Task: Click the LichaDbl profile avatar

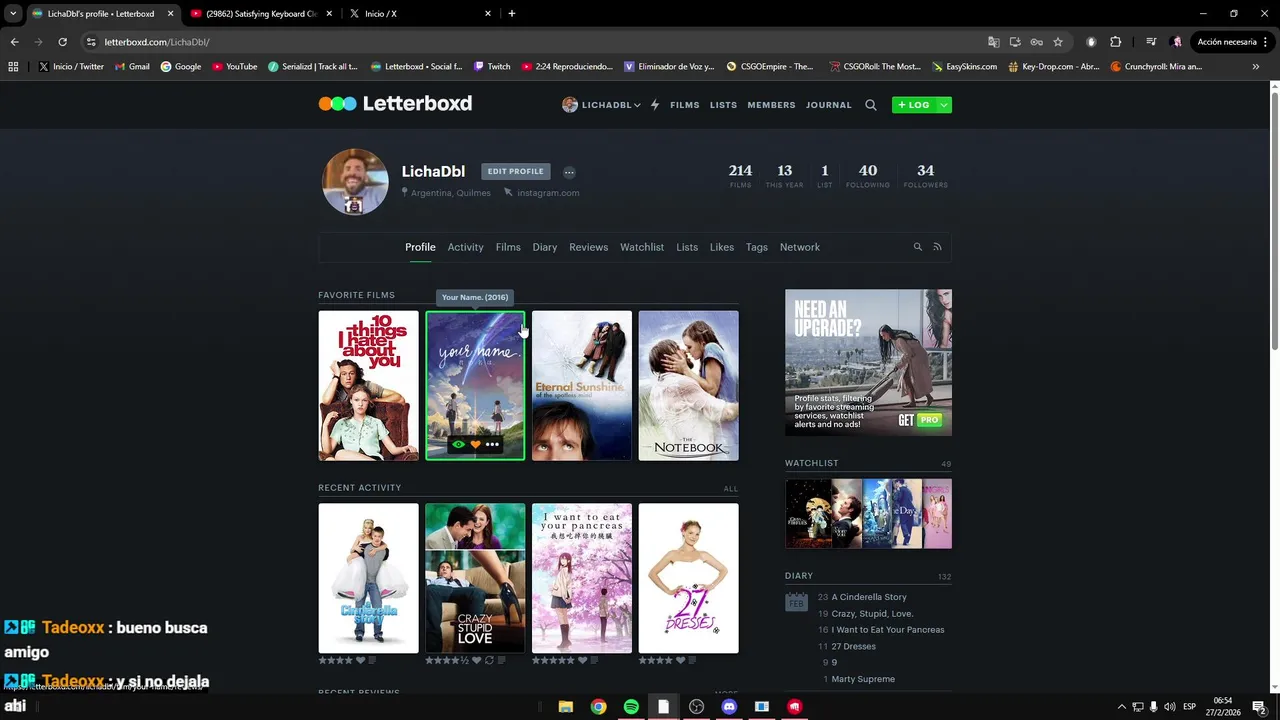Action: 355,182
